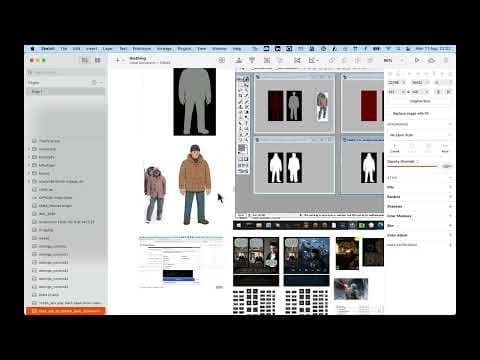The image size is (480, 360).
Task: Click Align left icon in inspector
Action: [x=410, y=73]
